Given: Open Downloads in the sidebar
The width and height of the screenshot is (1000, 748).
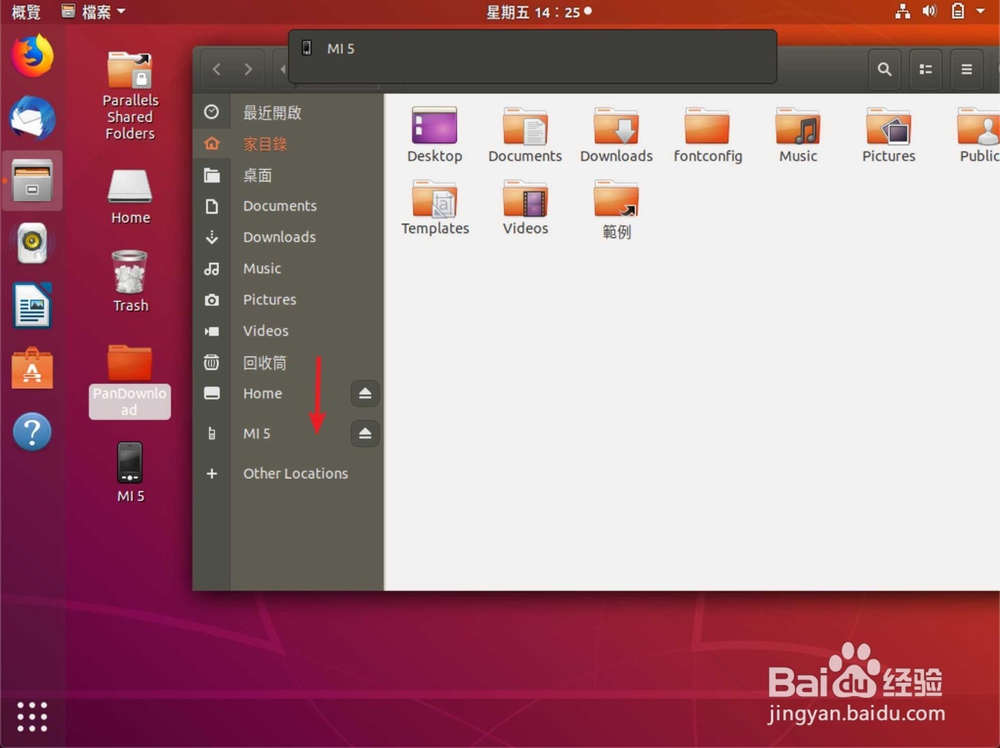Looking at the screenshot, I should coord(288,237).
